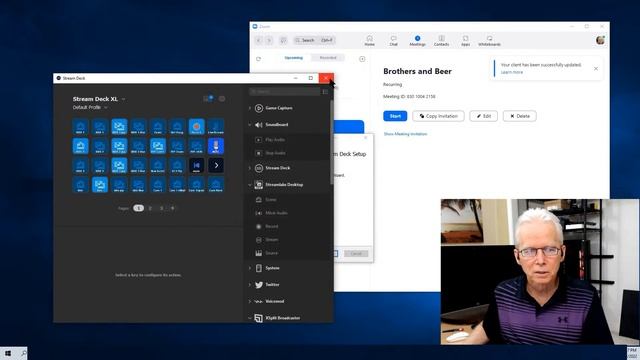
Task: Go to Zoom Meetings tab
Action: tap(418, 40)
